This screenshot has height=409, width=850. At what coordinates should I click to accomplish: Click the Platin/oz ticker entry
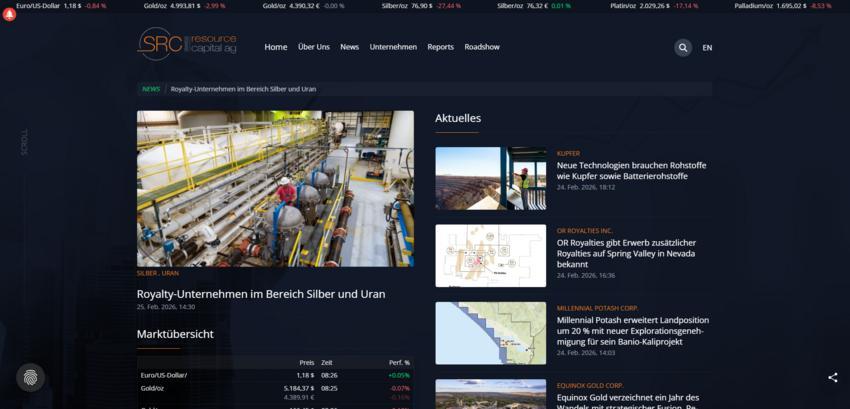point(654,6)
